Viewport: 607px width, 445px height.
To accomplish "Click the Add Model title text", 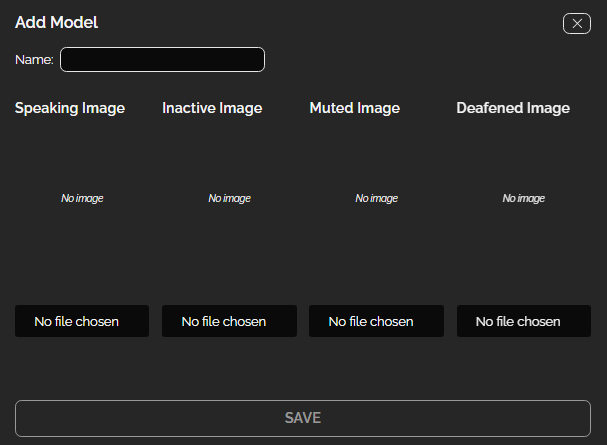I will pos(57,22).
